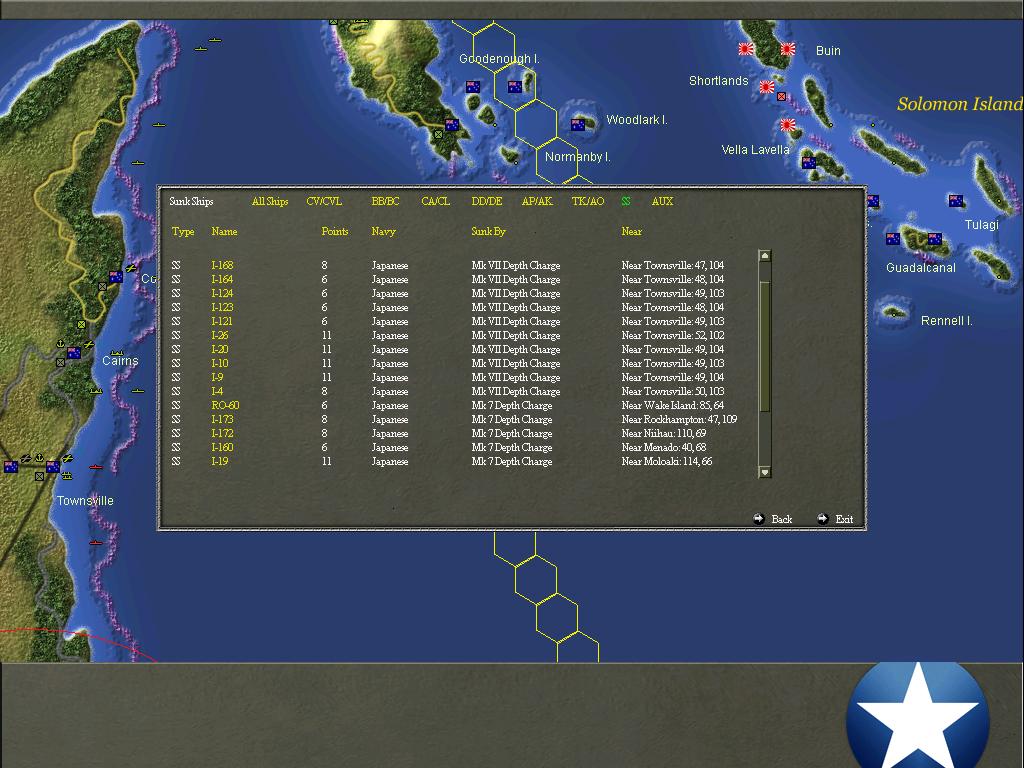
Task: Click the Sunk By column header
Action: [x=488, y=231]
